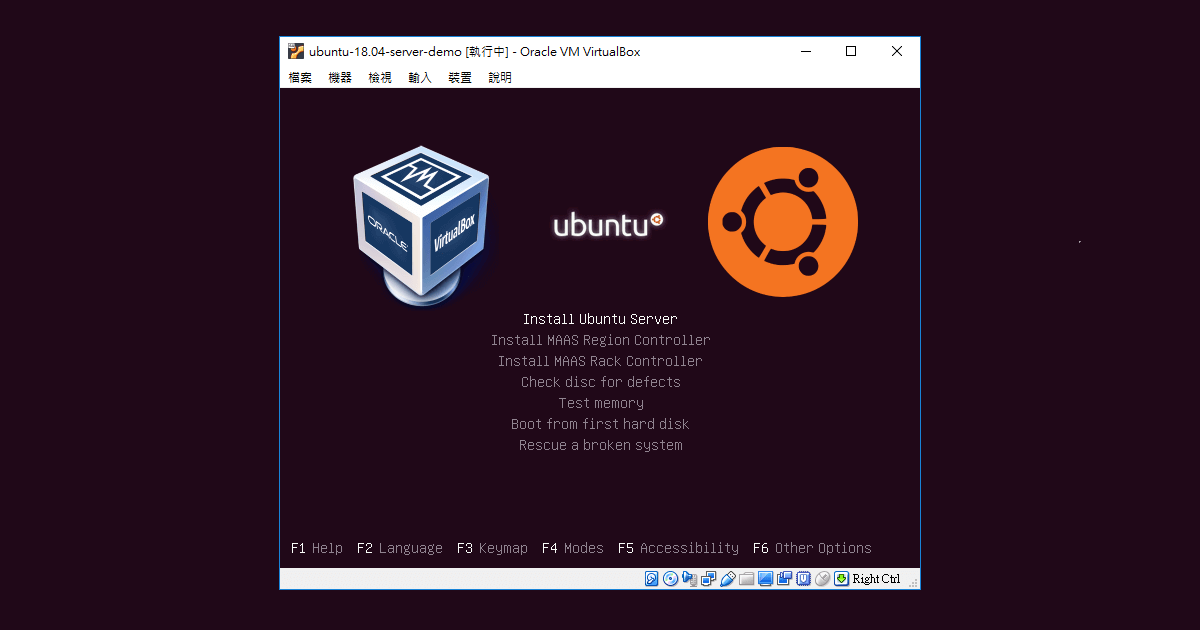Click the Right Ctrl host key label
Viewport: 1200px width, 630px height.
pyautogui.click(x=876, y=579)
